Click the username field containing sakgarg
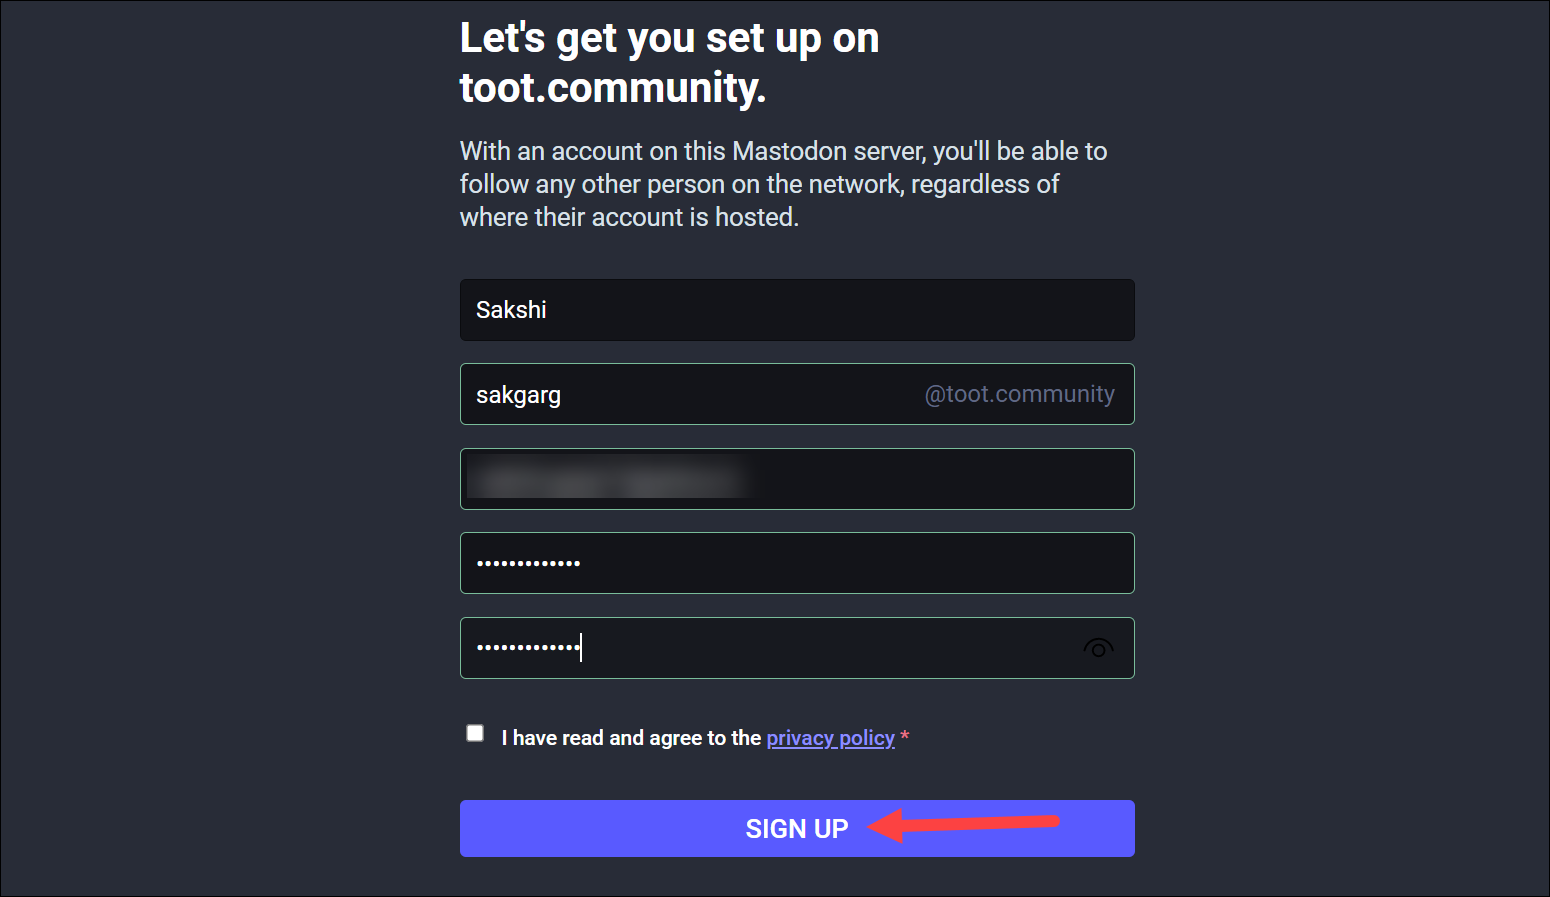This screenshot has height=897, width=1550. click(x=797, y=394)
